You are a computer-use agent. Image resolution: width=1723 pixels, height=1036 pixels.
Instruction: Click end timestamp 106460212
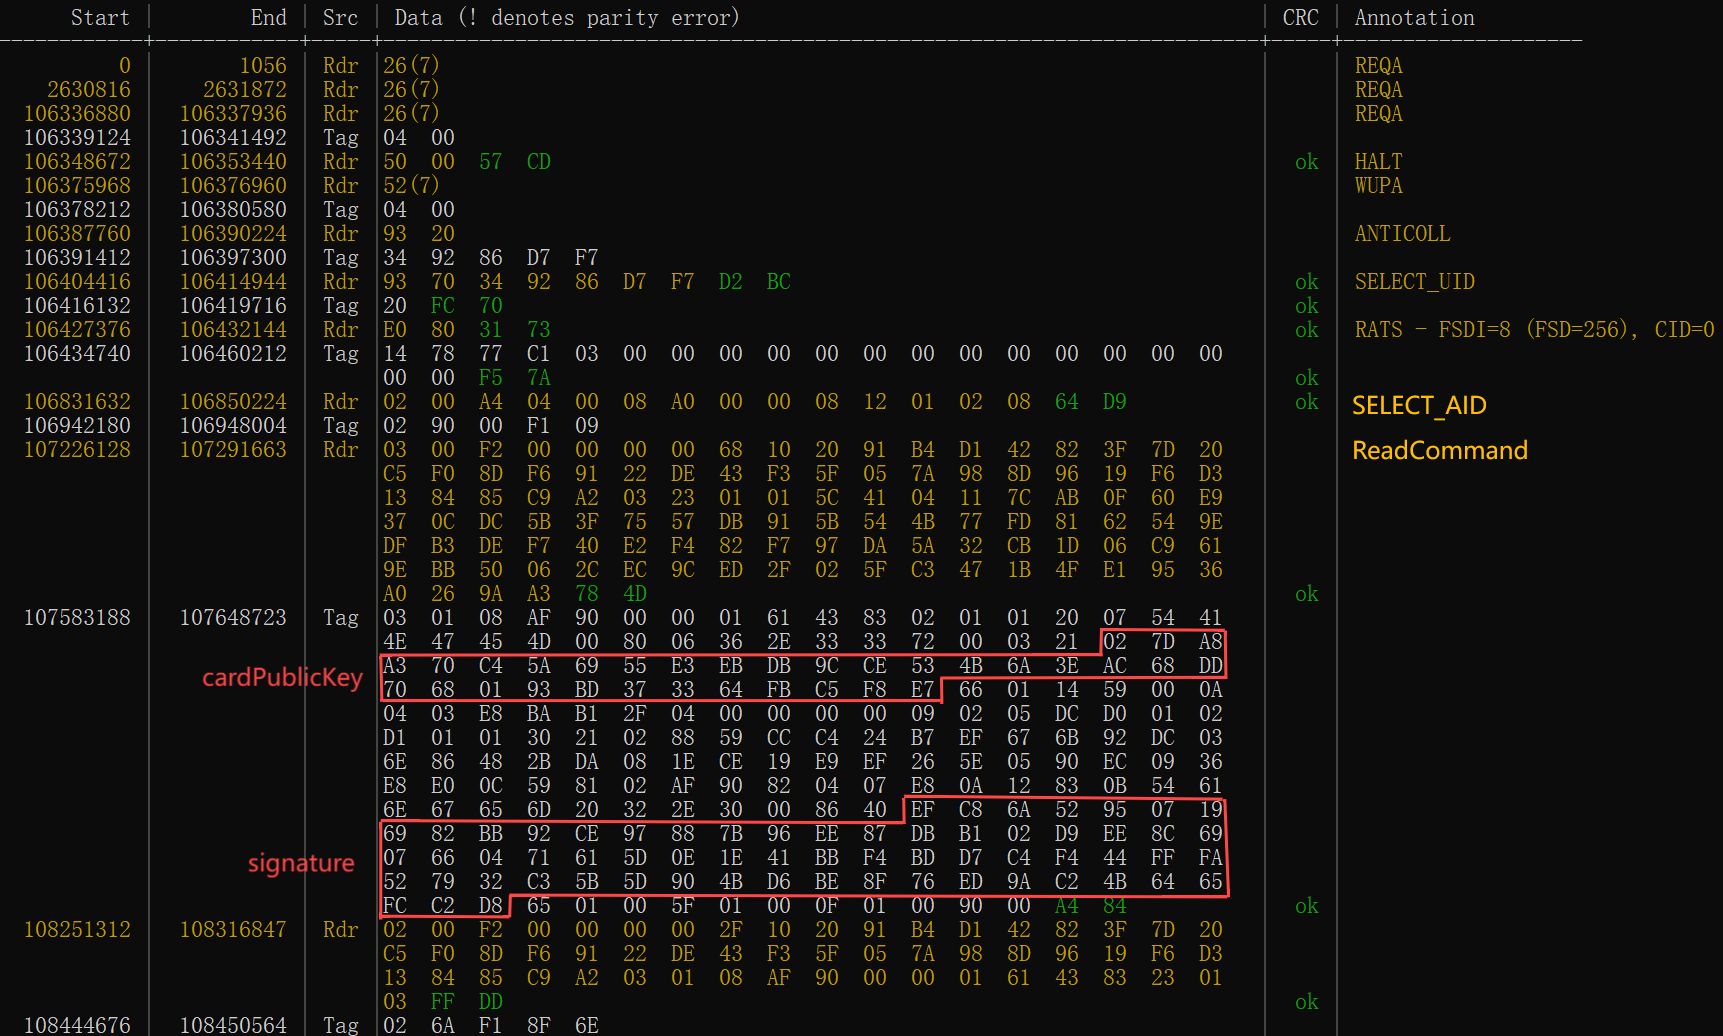233,354
